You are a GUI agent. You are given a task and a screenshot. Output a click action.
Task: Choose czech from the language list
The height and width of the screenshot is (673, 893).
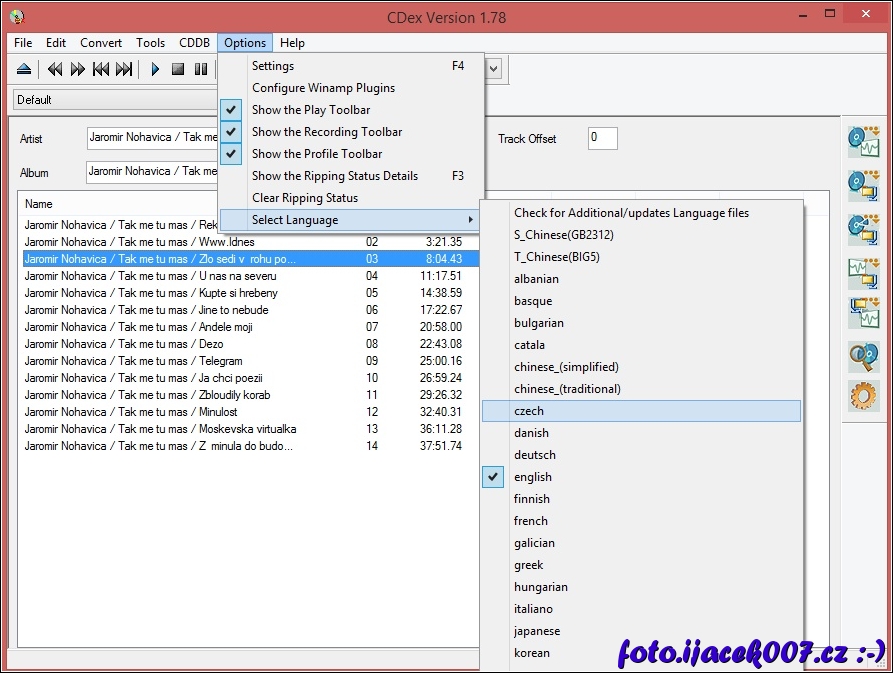coord(529,411)
